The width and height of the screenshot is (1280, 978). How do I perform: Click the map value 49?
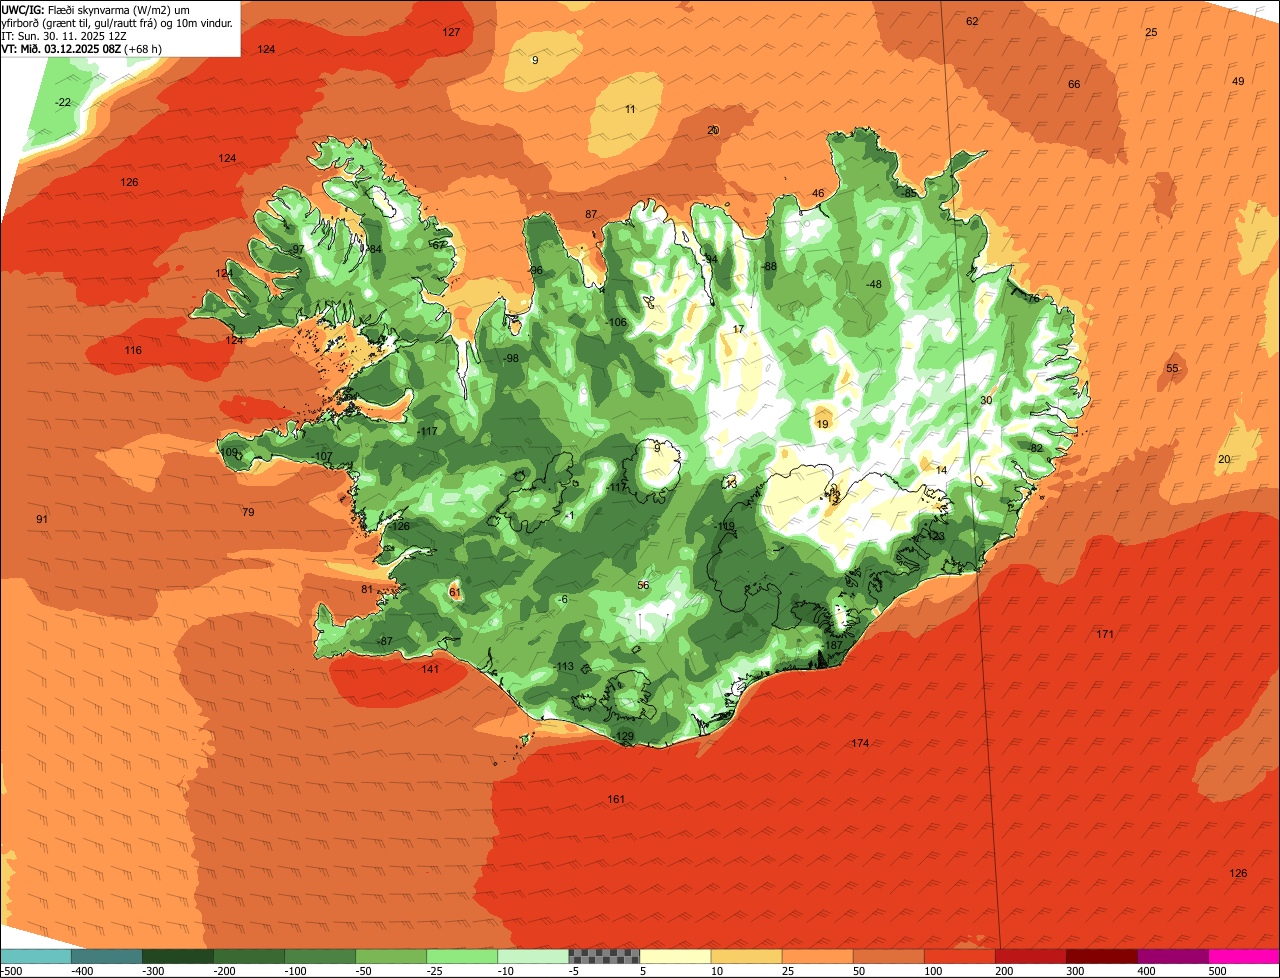pos(1238,81)
